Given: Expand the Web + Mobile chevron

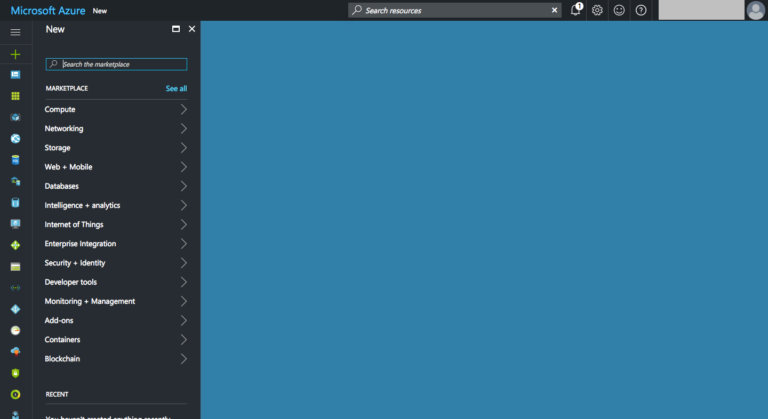Looking at the screenshot, I should pyautogui.click(x=184, y=167).
